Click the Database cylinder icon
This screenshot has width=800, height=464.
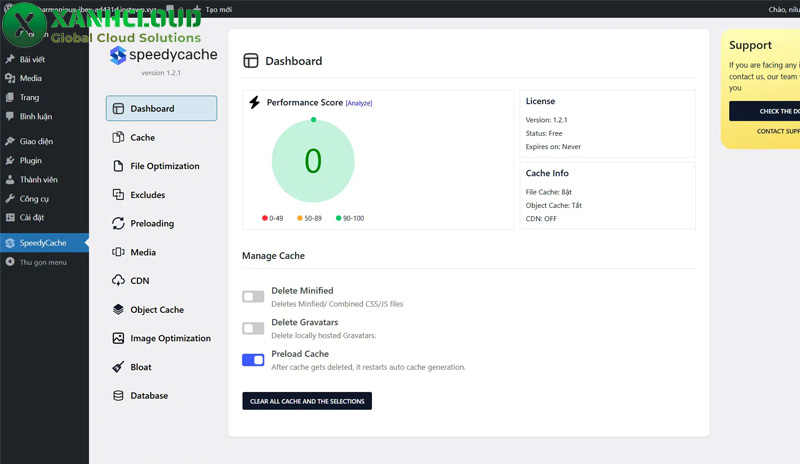coord(118,396)
